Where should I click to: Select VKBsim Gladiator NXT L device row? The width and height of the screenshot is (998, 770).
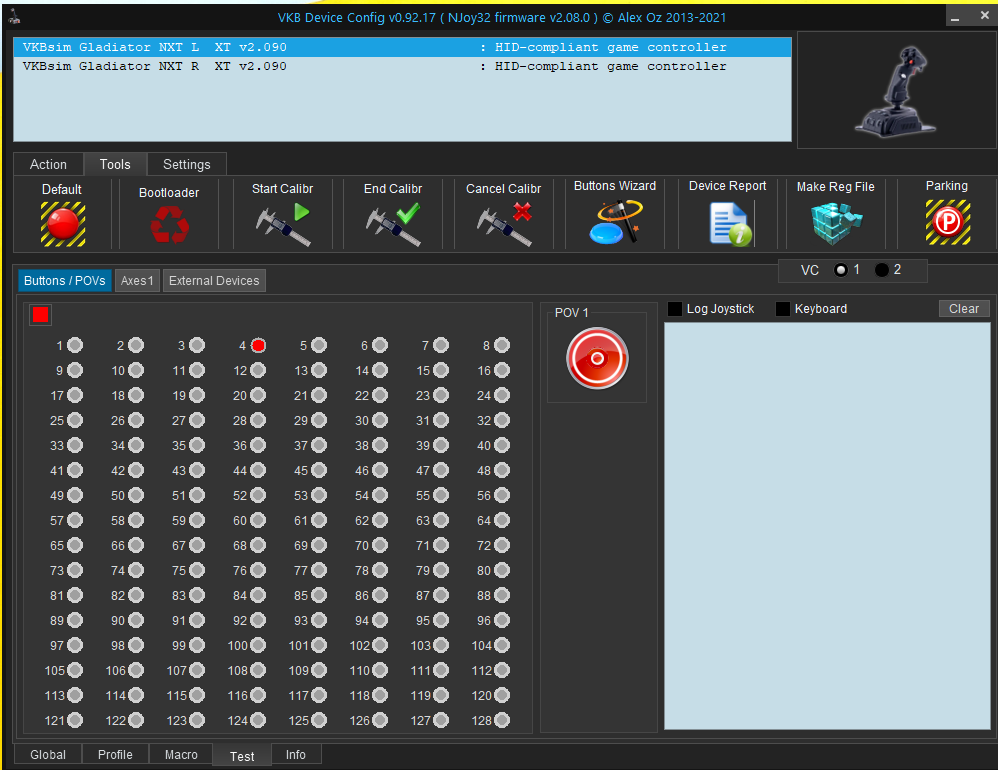coord(402,47)
